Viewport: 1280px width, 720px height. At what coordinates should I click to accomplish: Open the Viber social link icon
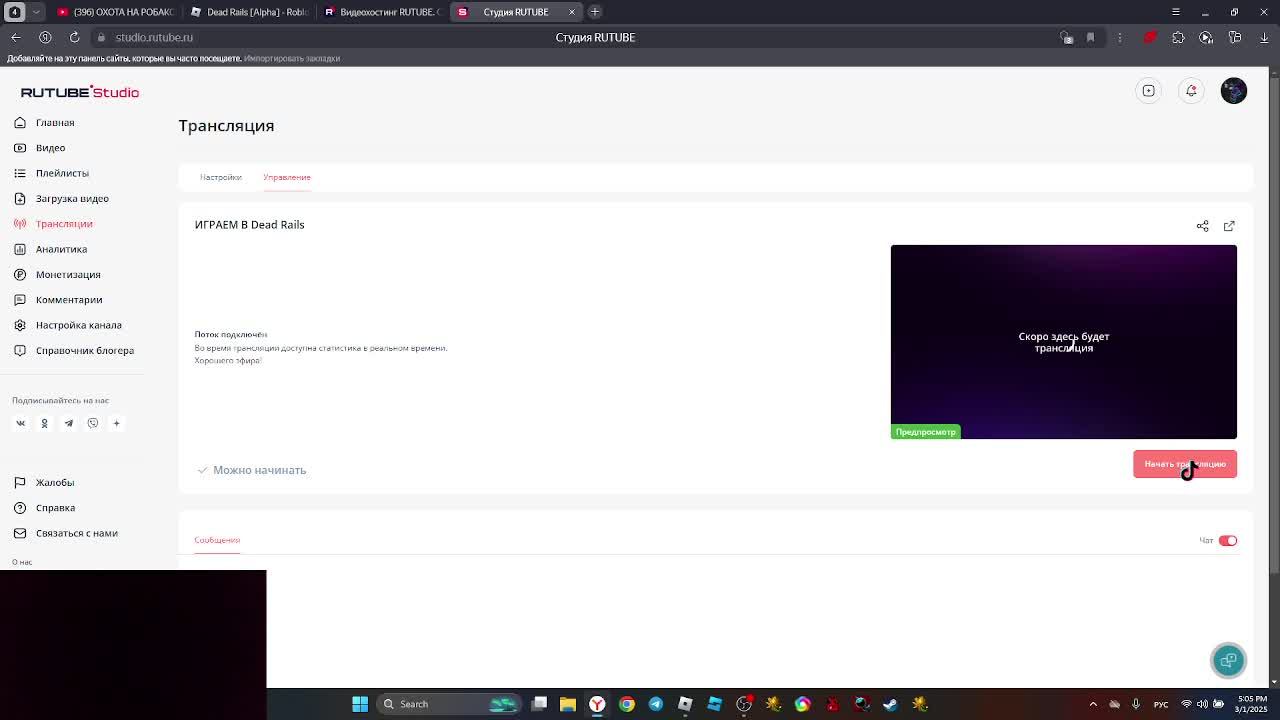[x=93, y=423]
